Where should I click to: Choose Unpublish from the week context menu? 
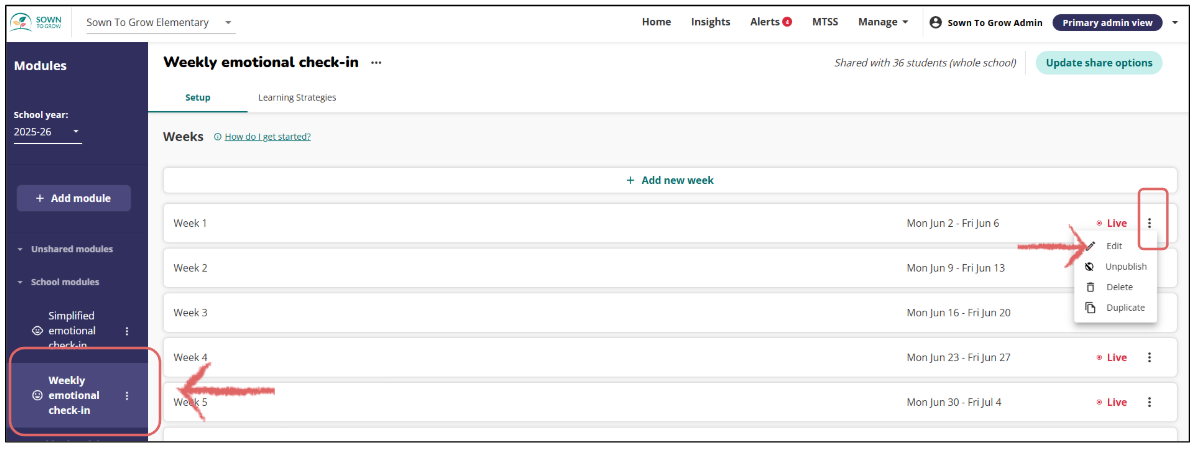tap(1114, 266)
